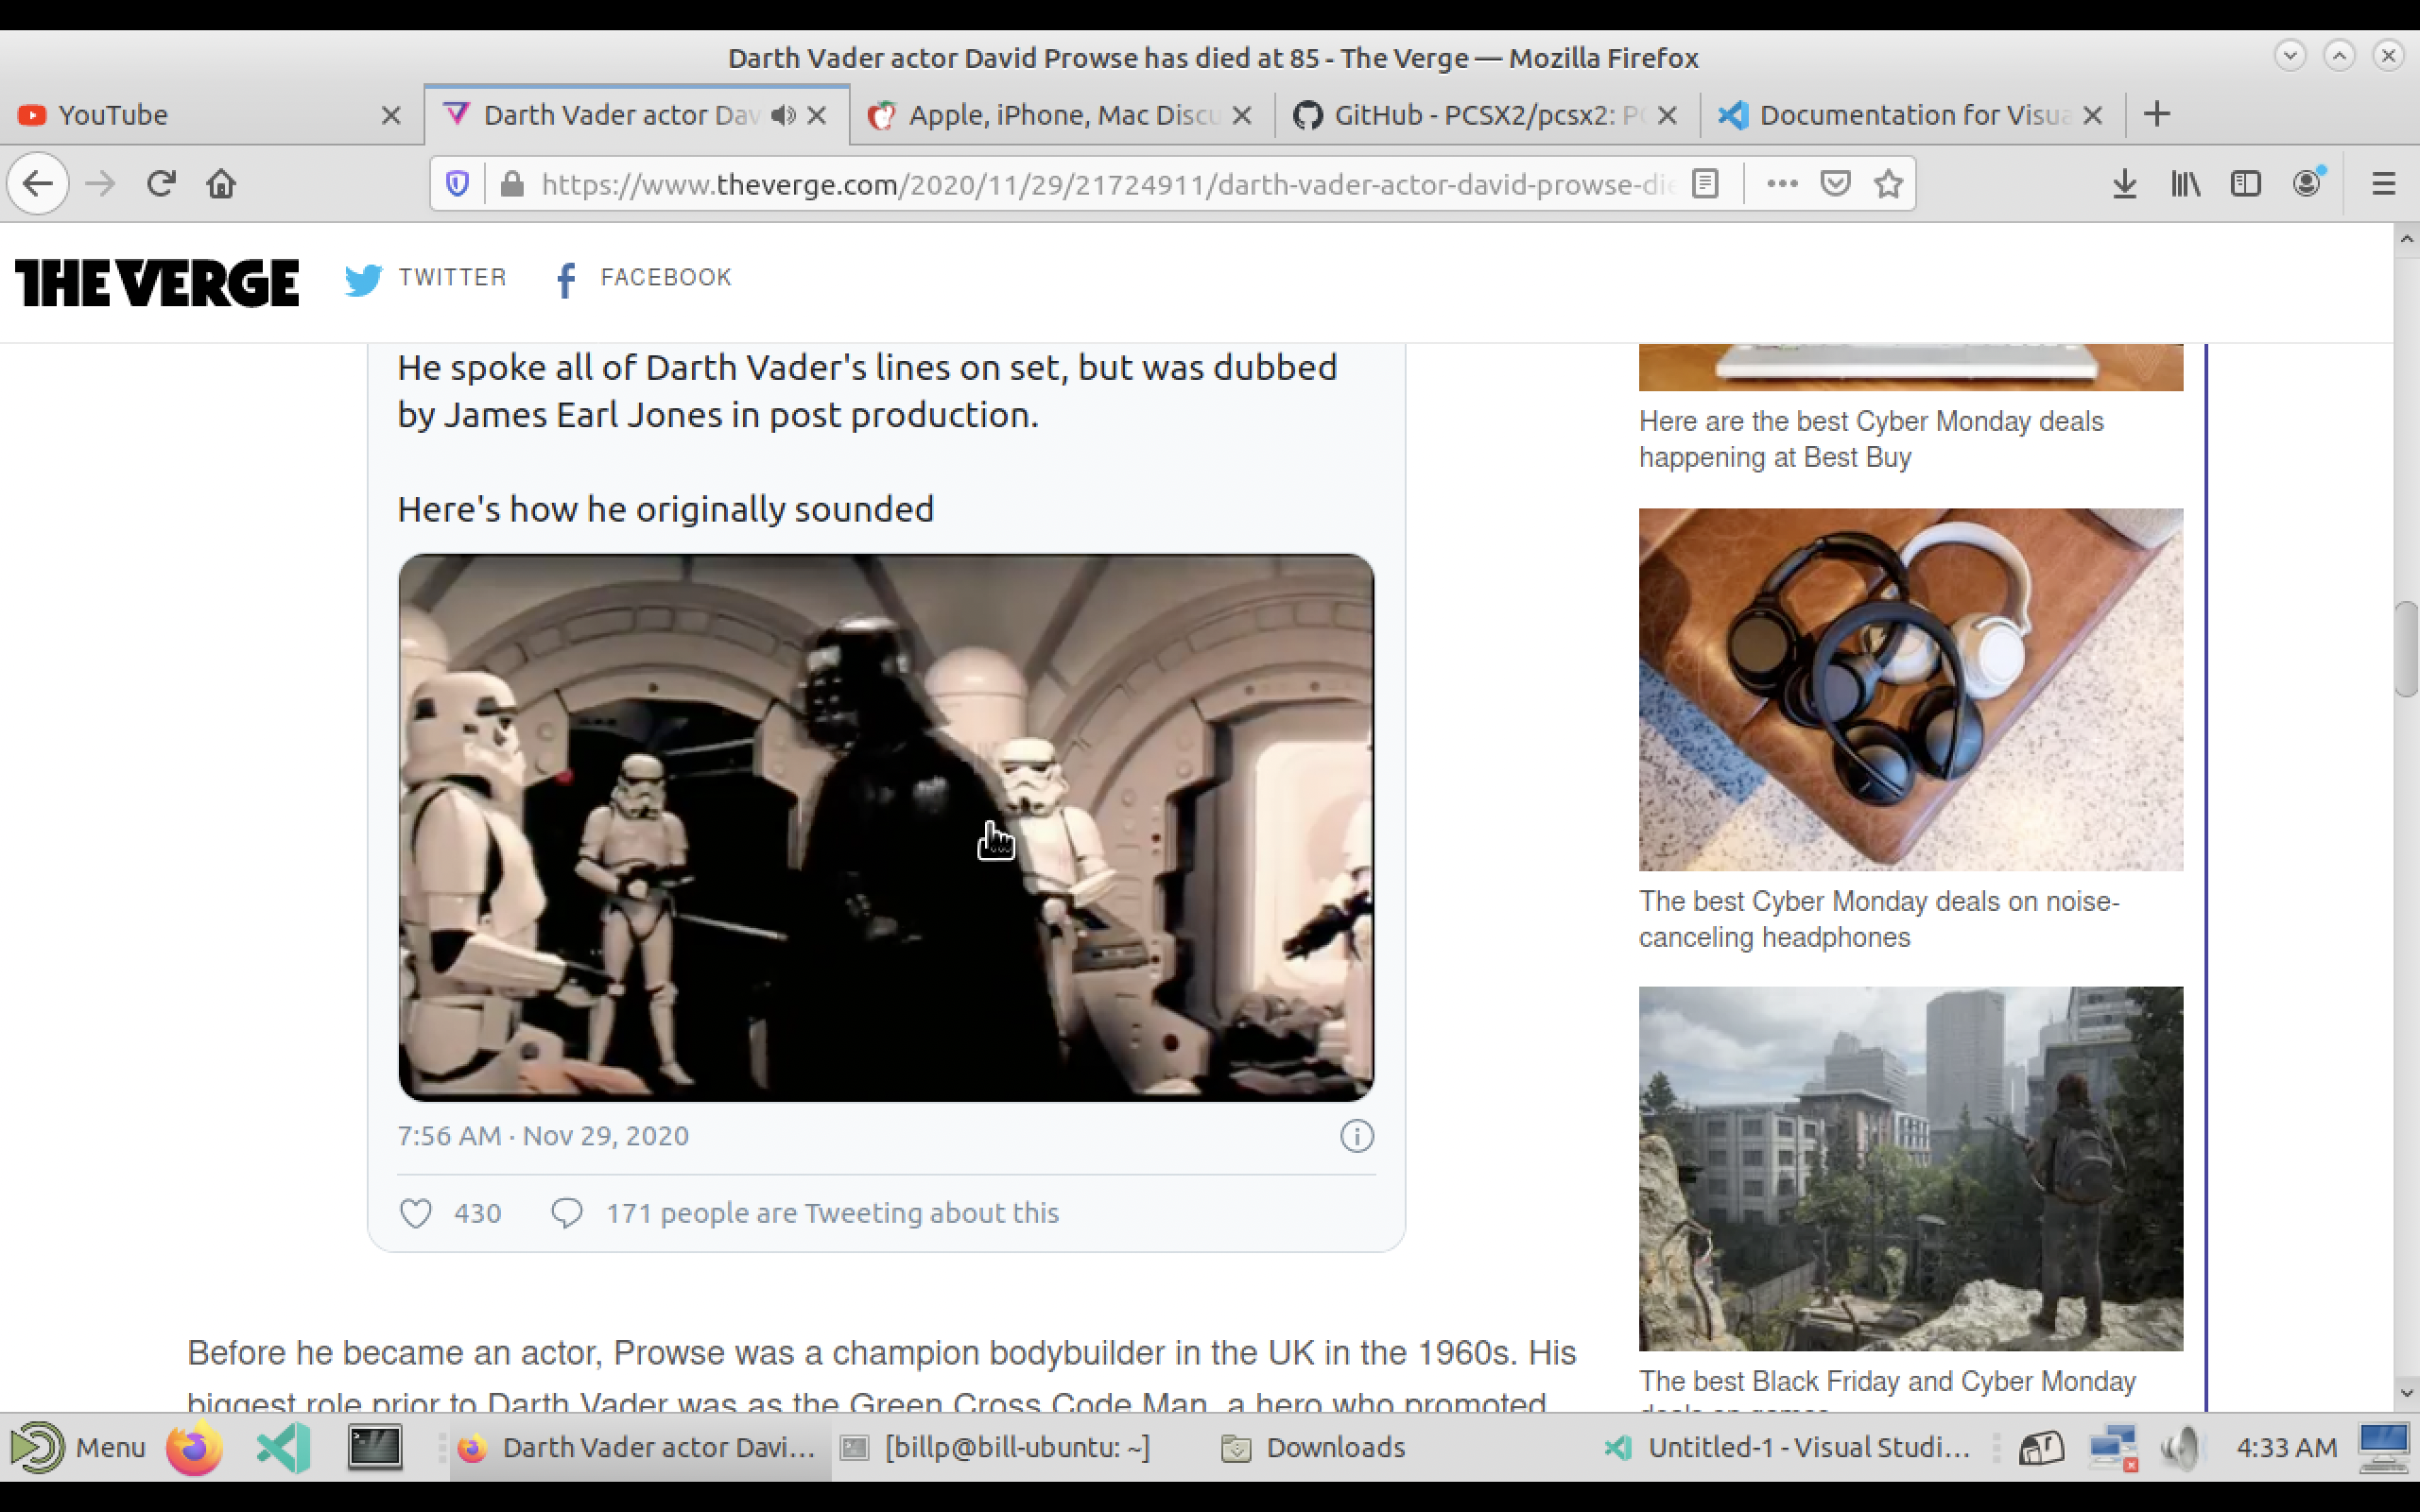Image resolution: width=2420 pixels, height=1512 pixels.
Task: Click page scrollbar up arrow
Action: (2407, 239)
